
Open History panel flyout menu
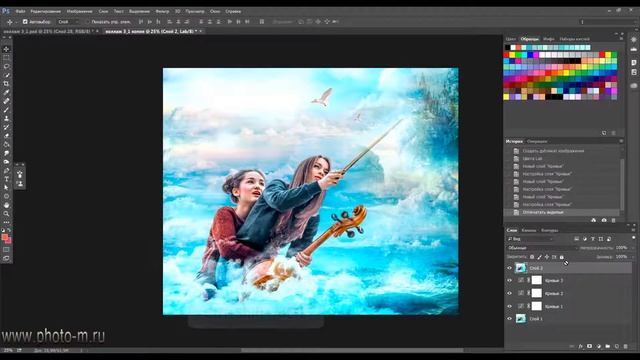pos(621,141)
